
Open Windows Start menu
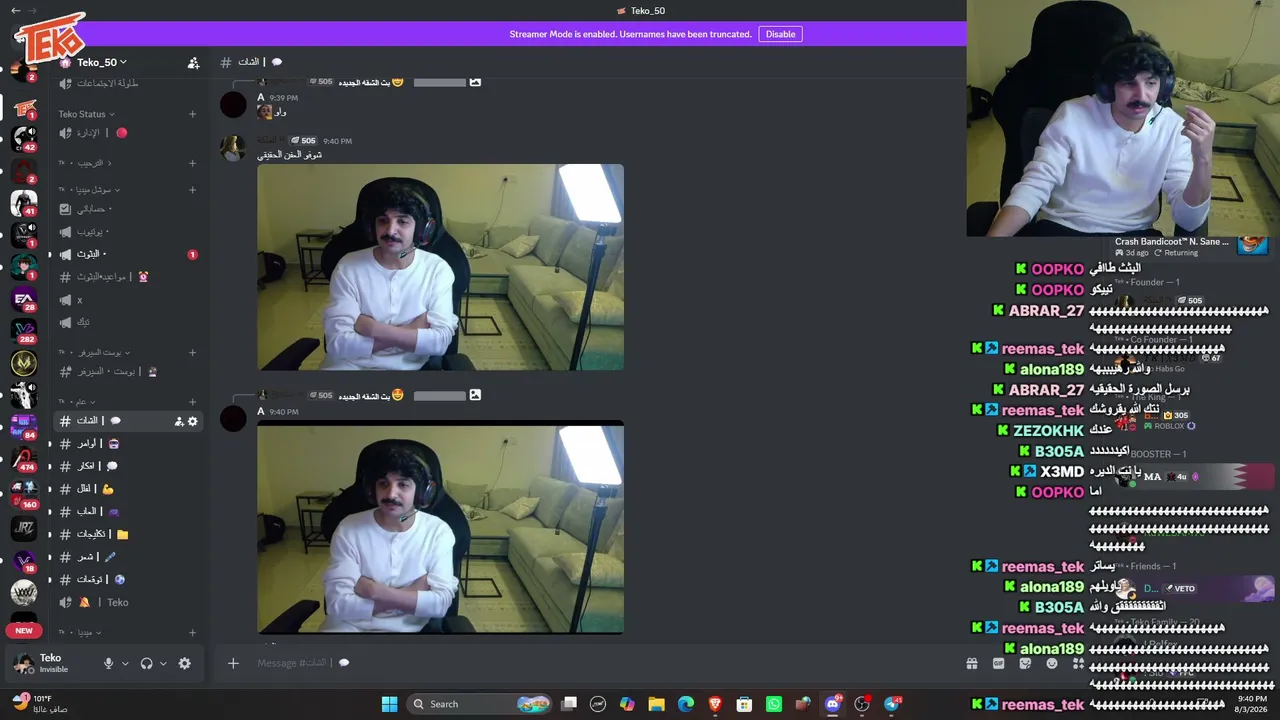pos(389,704)
